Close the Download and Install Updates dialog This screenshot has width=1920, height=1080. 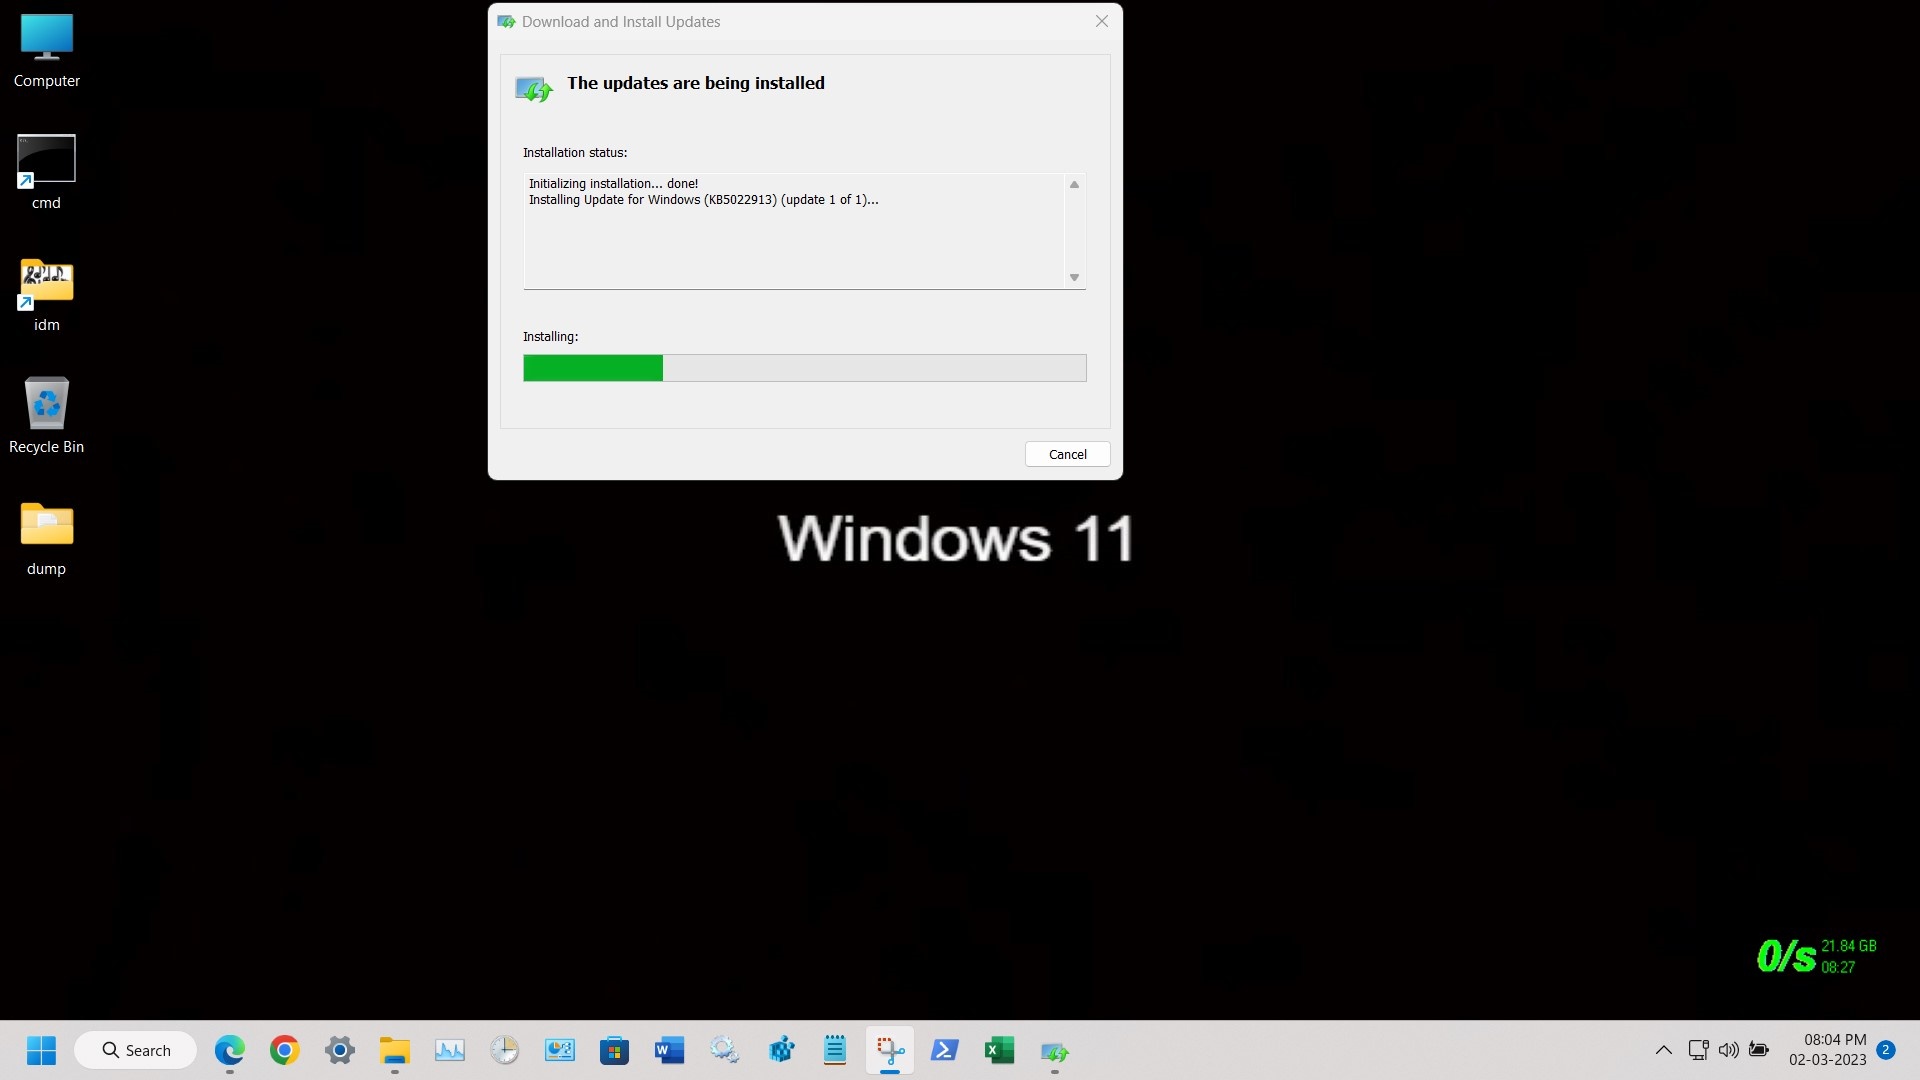pos(1101,21)
